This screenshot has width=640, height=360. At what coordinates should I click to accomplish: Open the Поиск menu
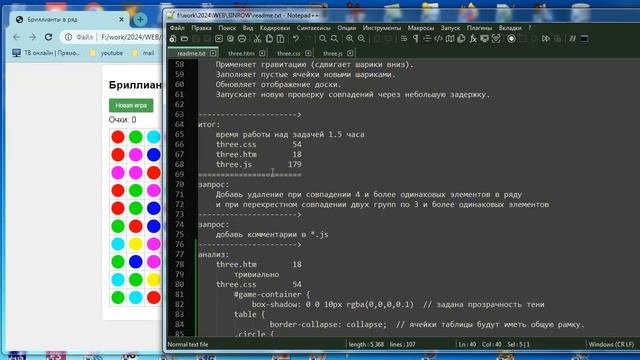tap(227, 28)
